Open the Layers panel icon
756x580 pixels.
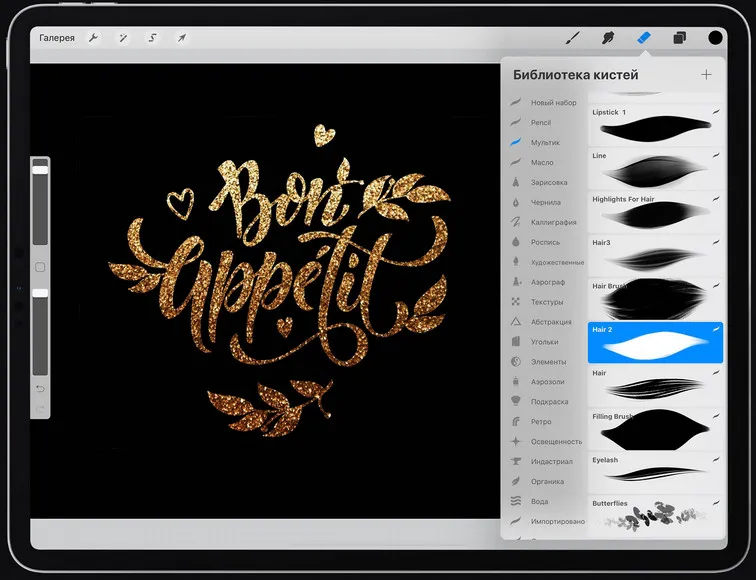[680, 38]
